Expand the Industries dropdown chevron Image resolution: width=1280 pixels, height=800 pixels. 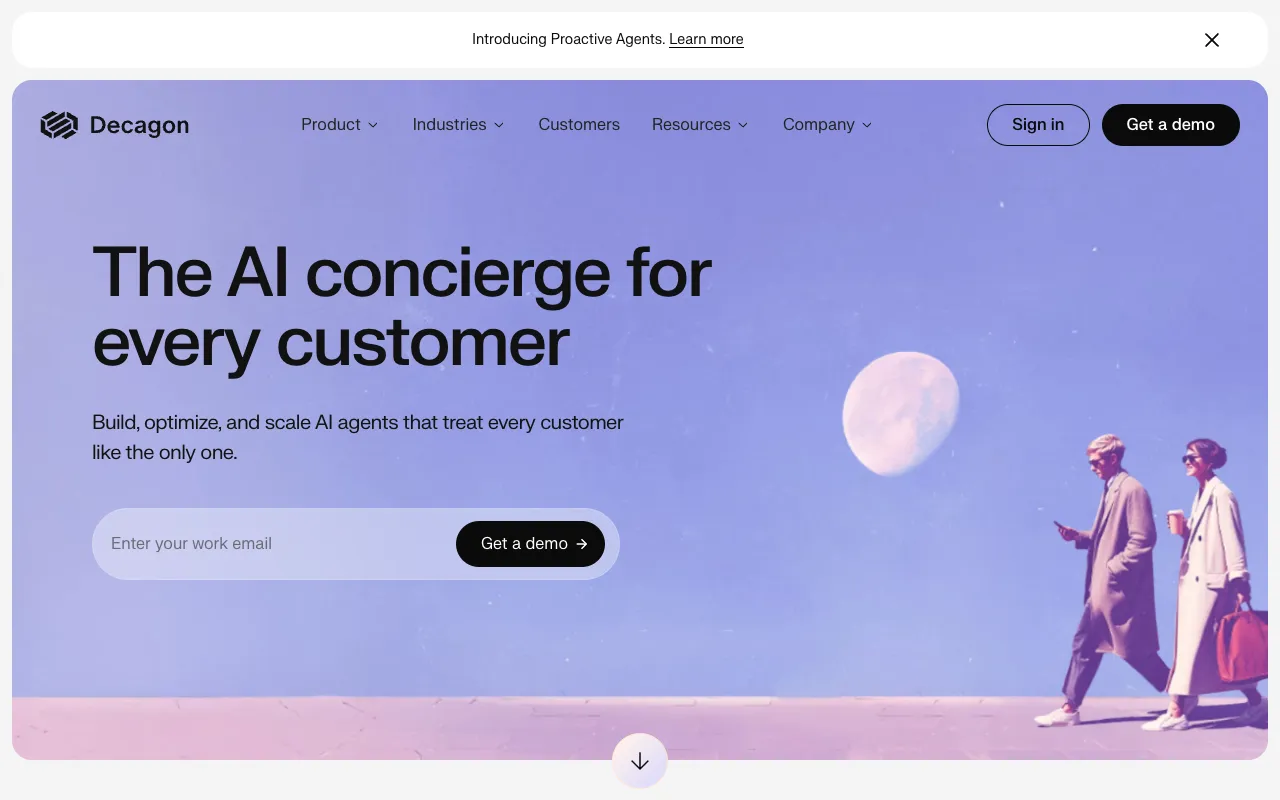(499, 125)
